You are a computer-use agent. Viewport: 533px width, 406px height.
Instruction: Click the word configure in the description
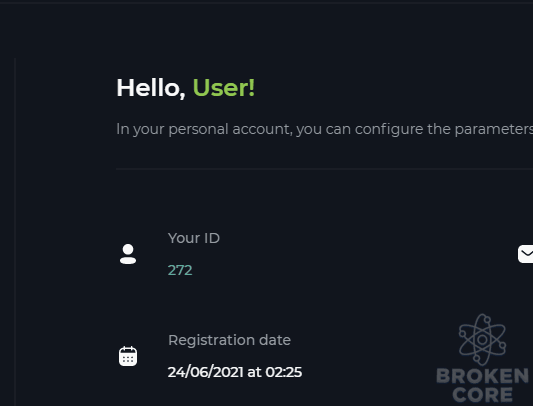pos(389,129)
